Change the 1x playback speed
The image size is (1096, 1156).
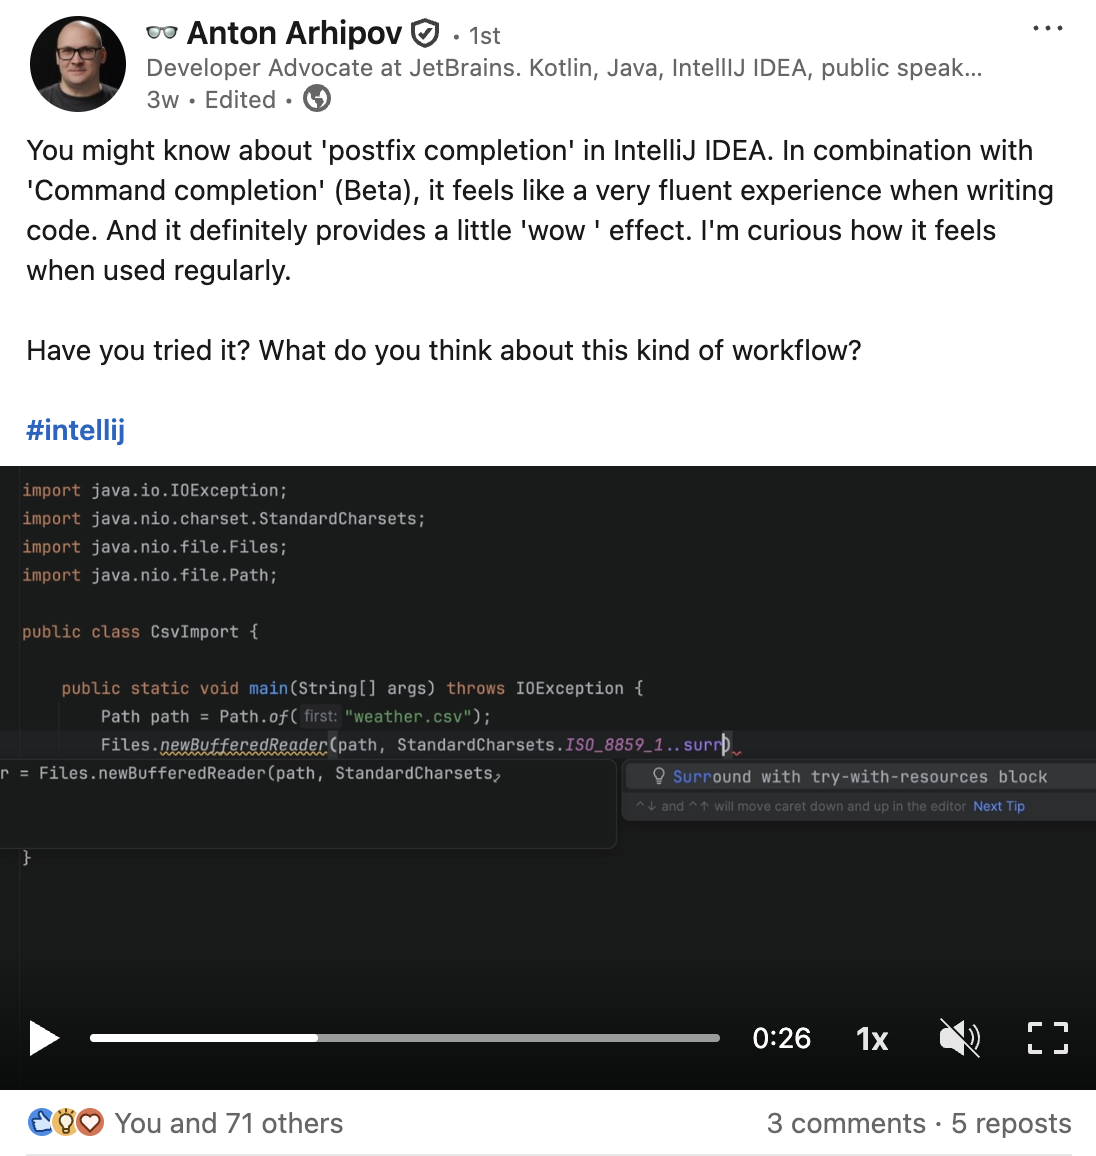872,1039
